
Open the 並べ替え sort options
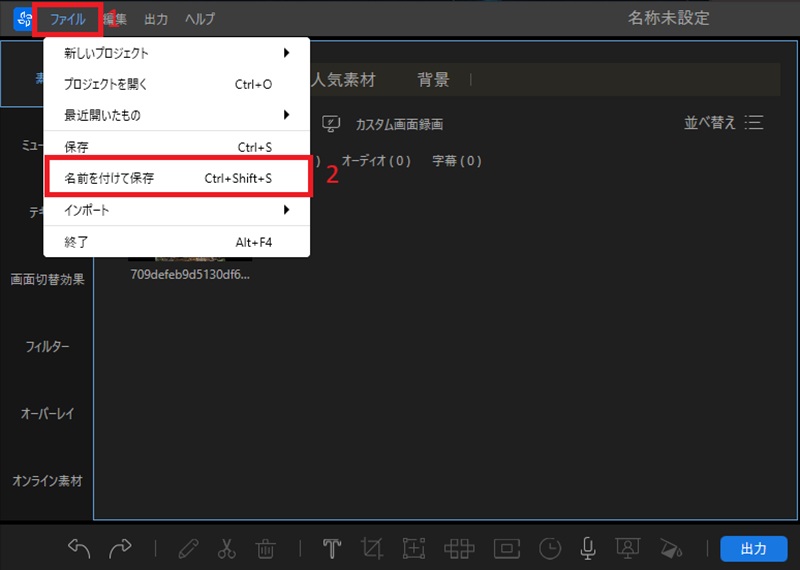point(710,122)
